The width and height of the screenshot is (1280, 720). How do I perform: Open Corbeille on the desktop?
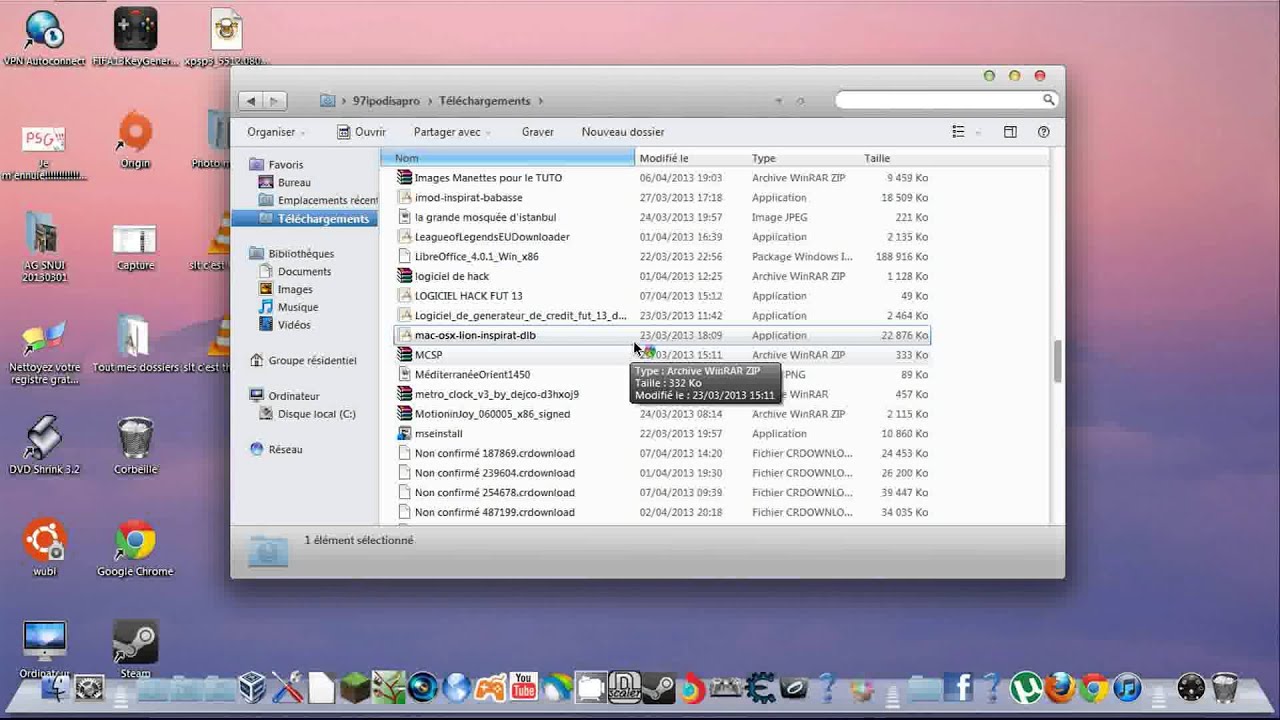(135, 445)
